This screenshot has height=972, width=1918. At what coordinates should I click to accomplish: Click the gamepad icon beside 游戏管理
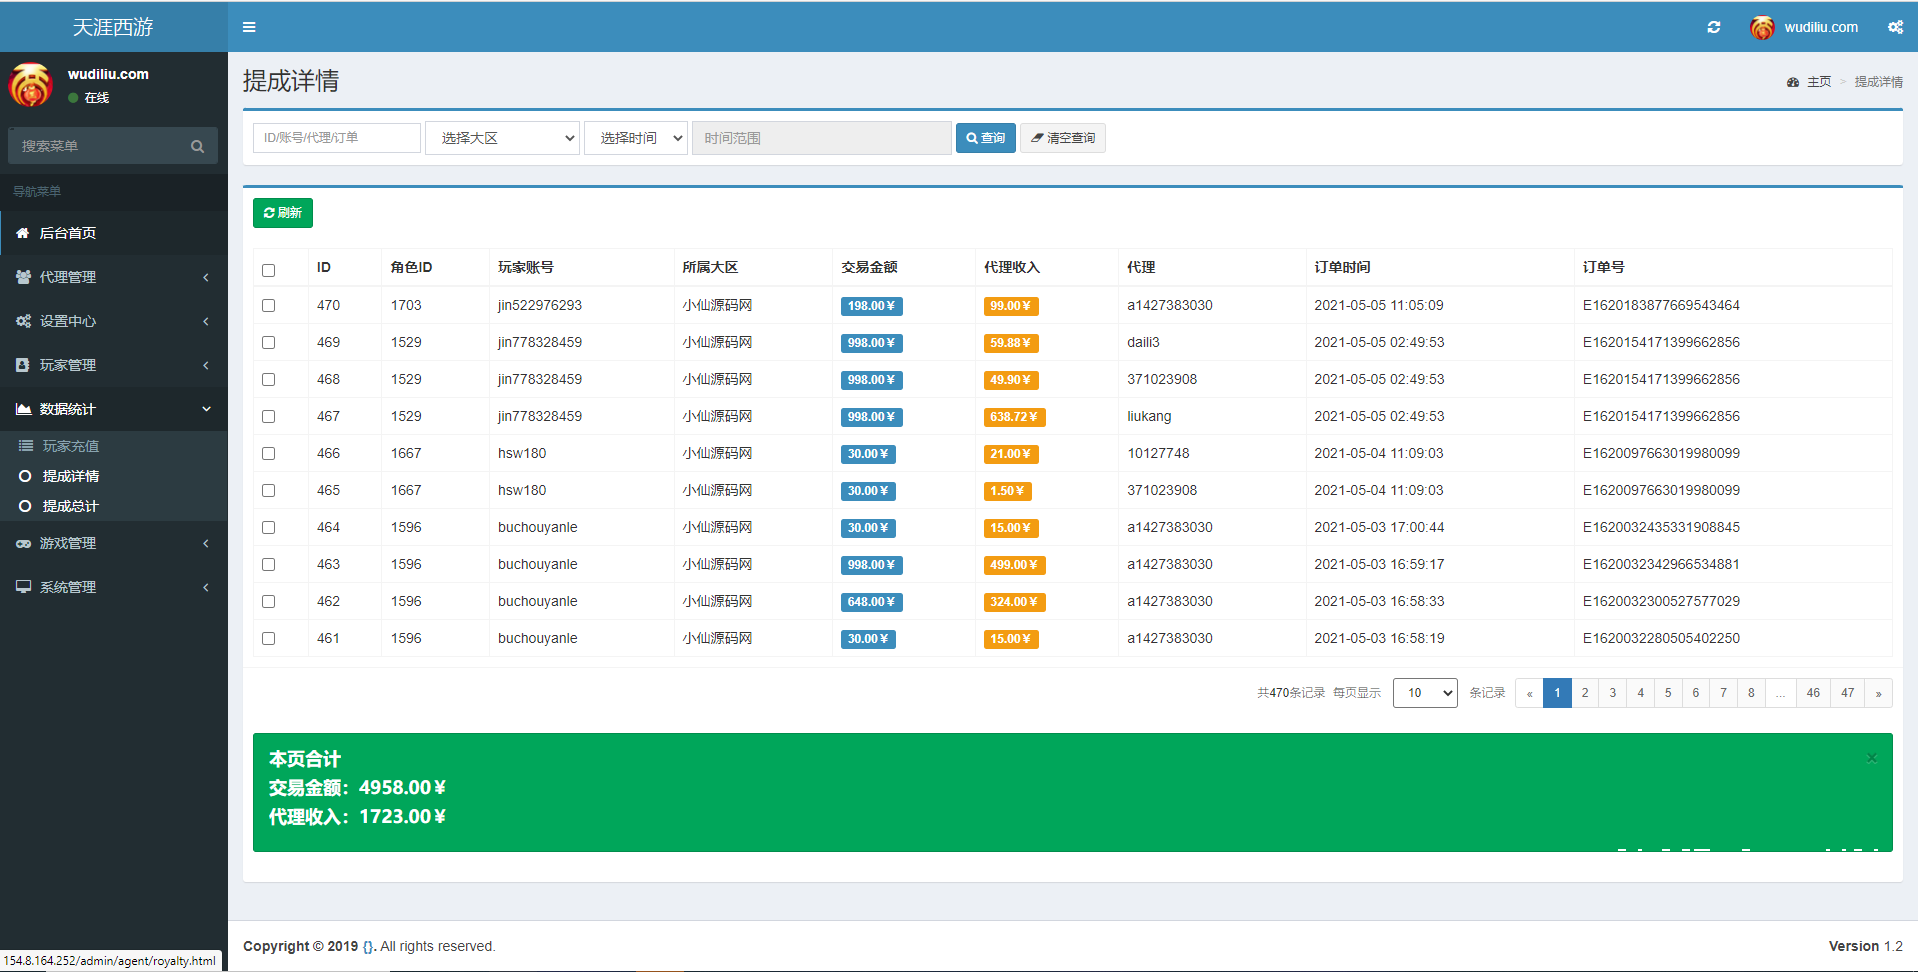pyautogui.click(x=23, y=543)
